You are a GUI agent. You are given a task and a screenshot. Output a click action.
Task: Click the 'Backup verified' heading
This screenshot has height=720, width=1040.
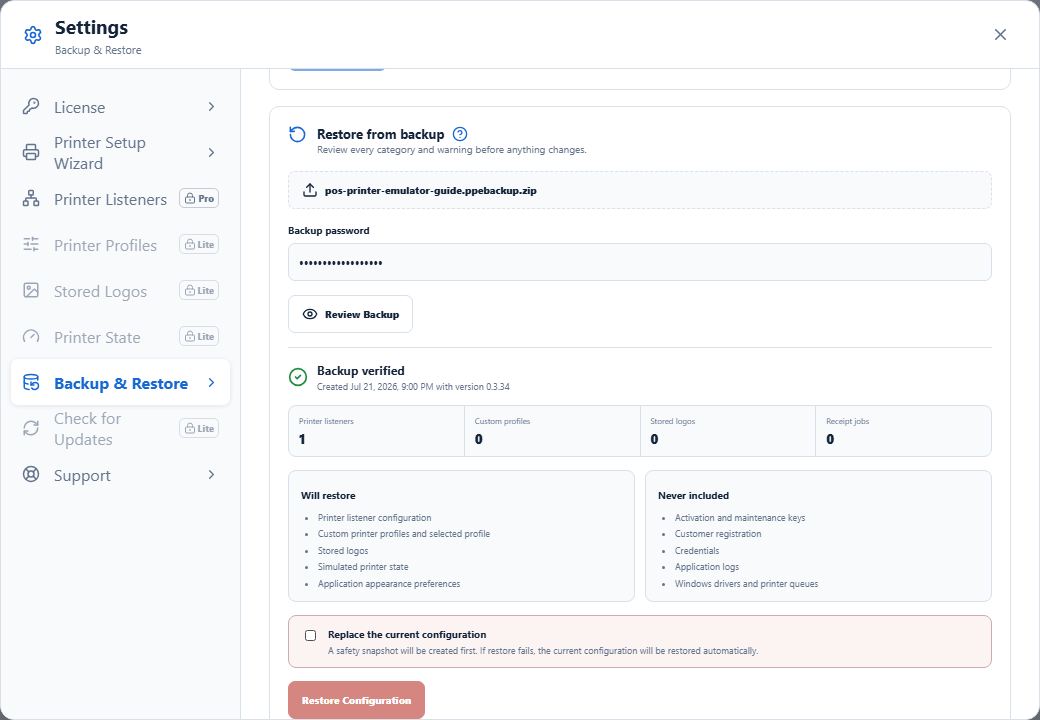click(x=361, y=371)
